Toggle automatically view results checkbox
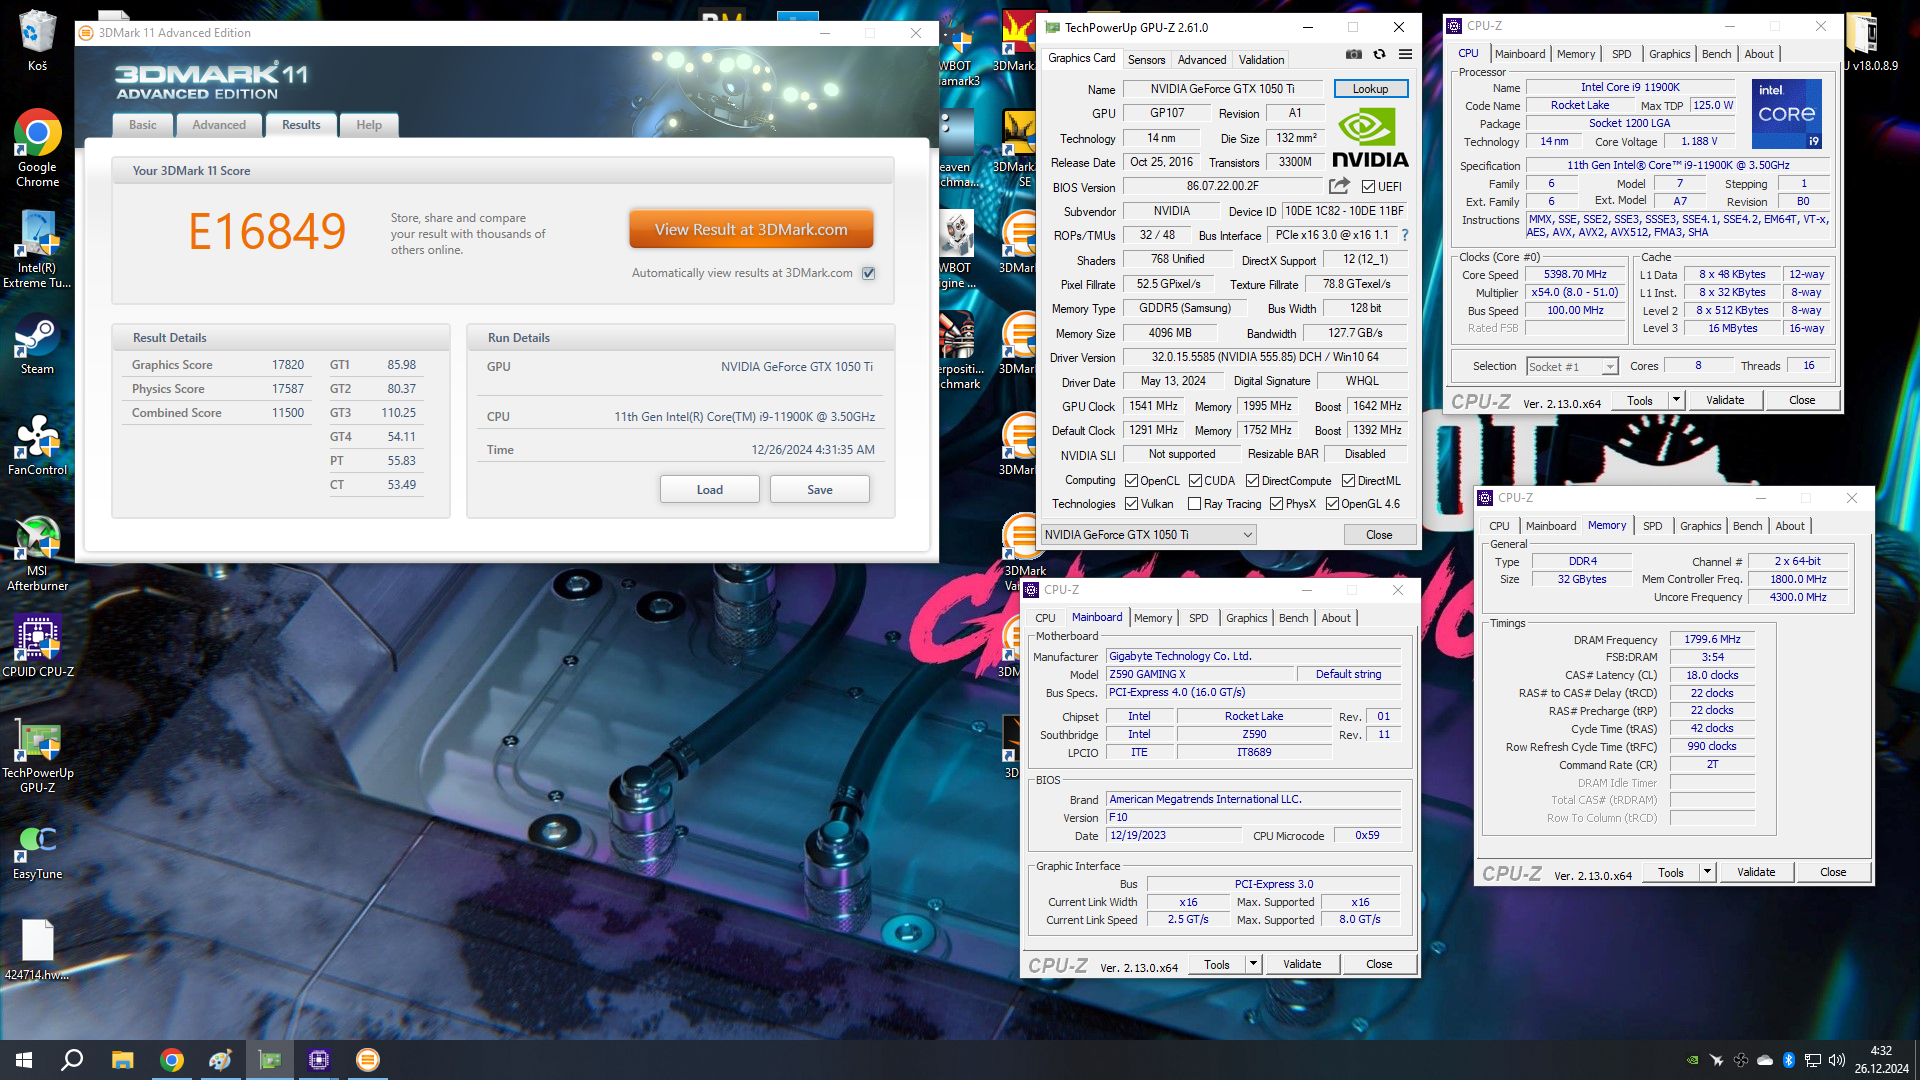Screen dimensions: 1920x1080 point(868,273)
